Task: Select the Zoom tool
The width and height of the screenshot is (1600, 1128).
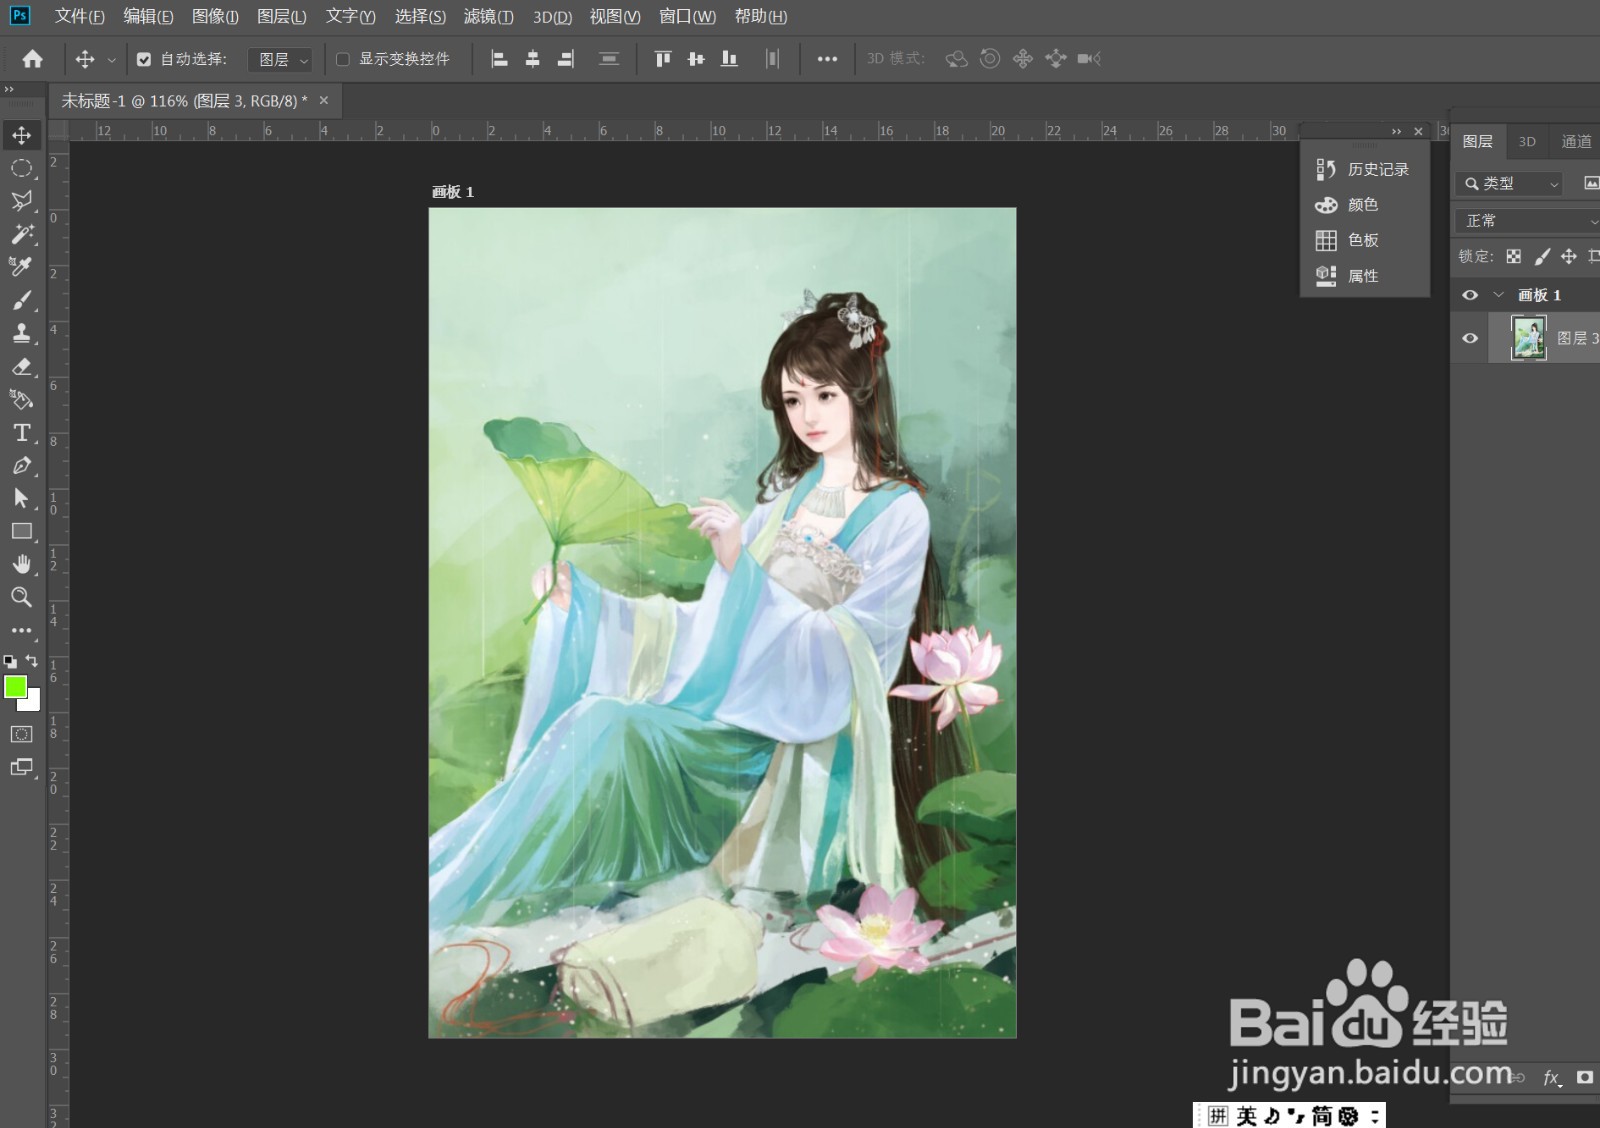Action: (21, 597)
